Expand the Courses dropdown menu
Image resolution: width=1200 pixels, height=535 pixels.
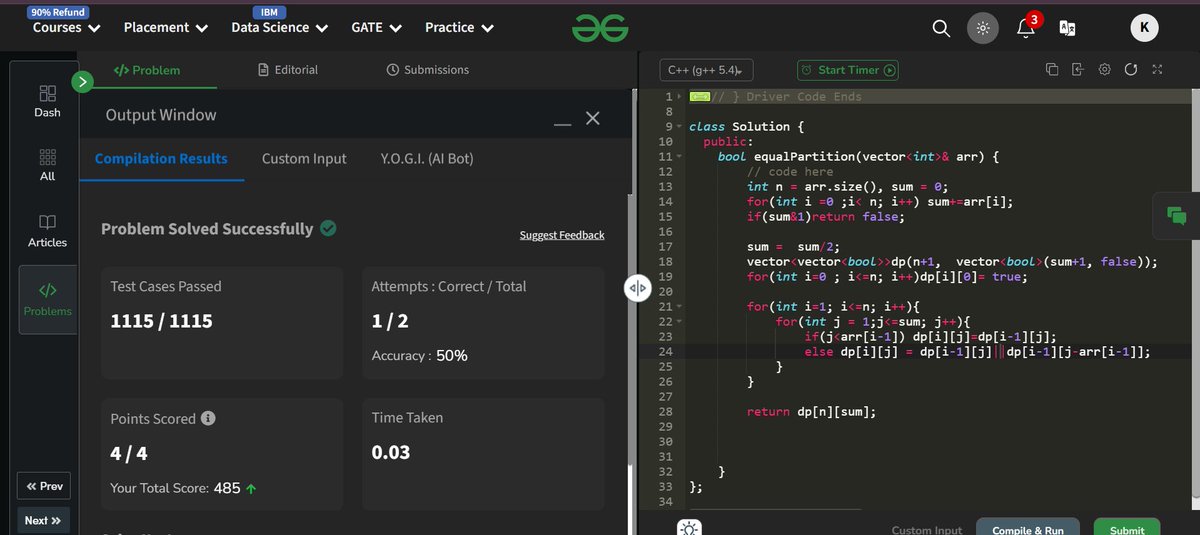[66, 28]
